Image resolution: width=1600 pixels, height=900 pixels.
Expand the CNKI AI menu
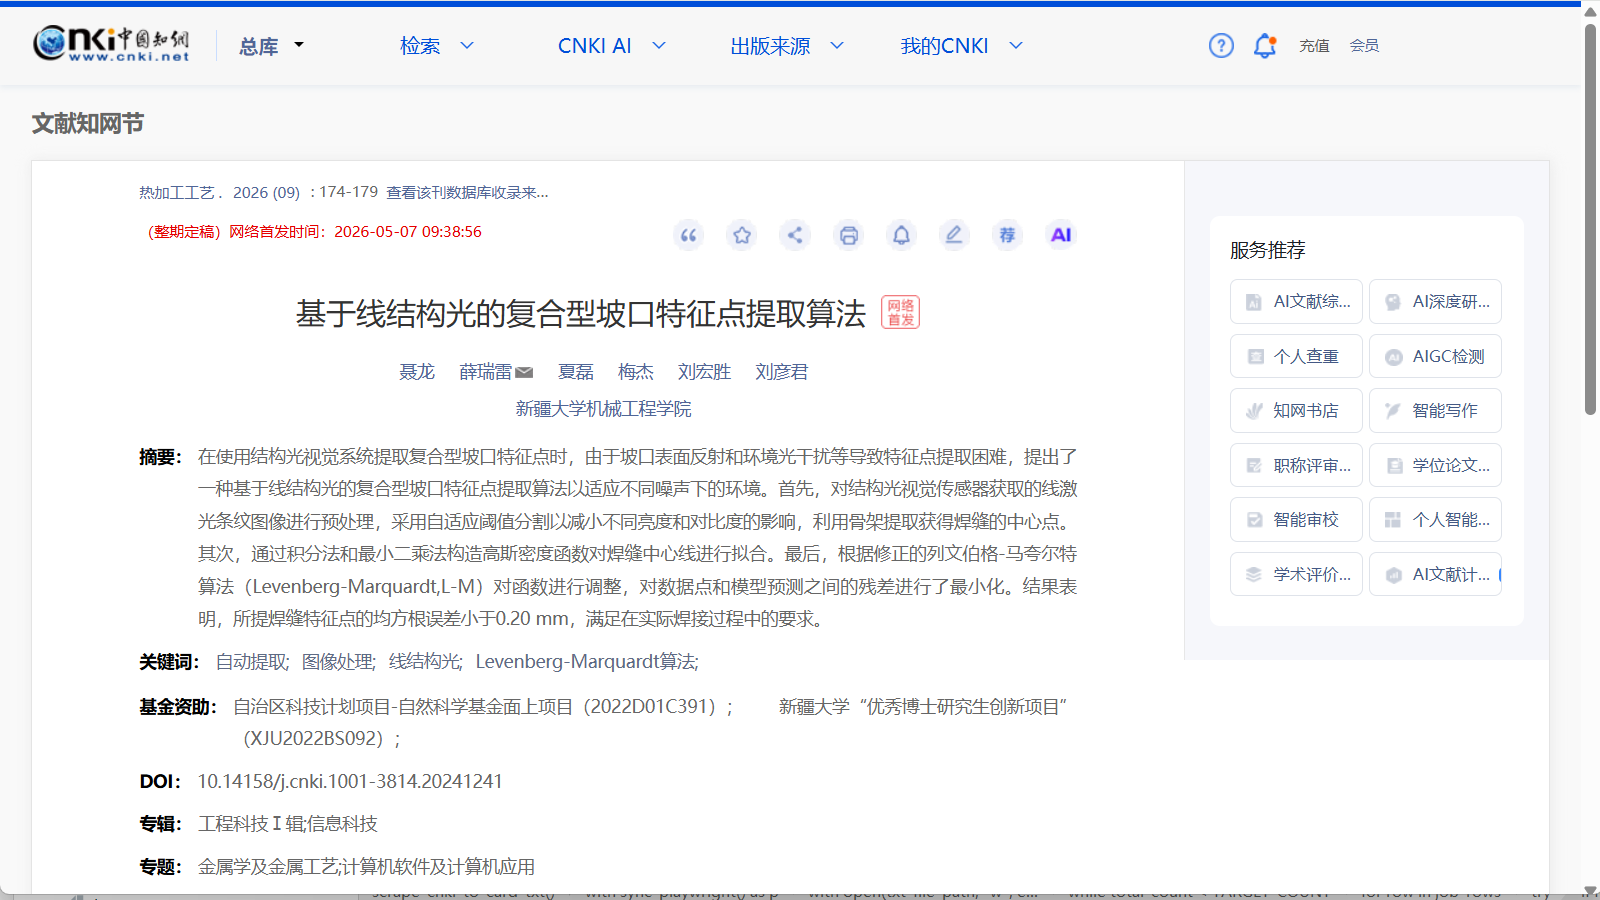(x=612, y=46)
